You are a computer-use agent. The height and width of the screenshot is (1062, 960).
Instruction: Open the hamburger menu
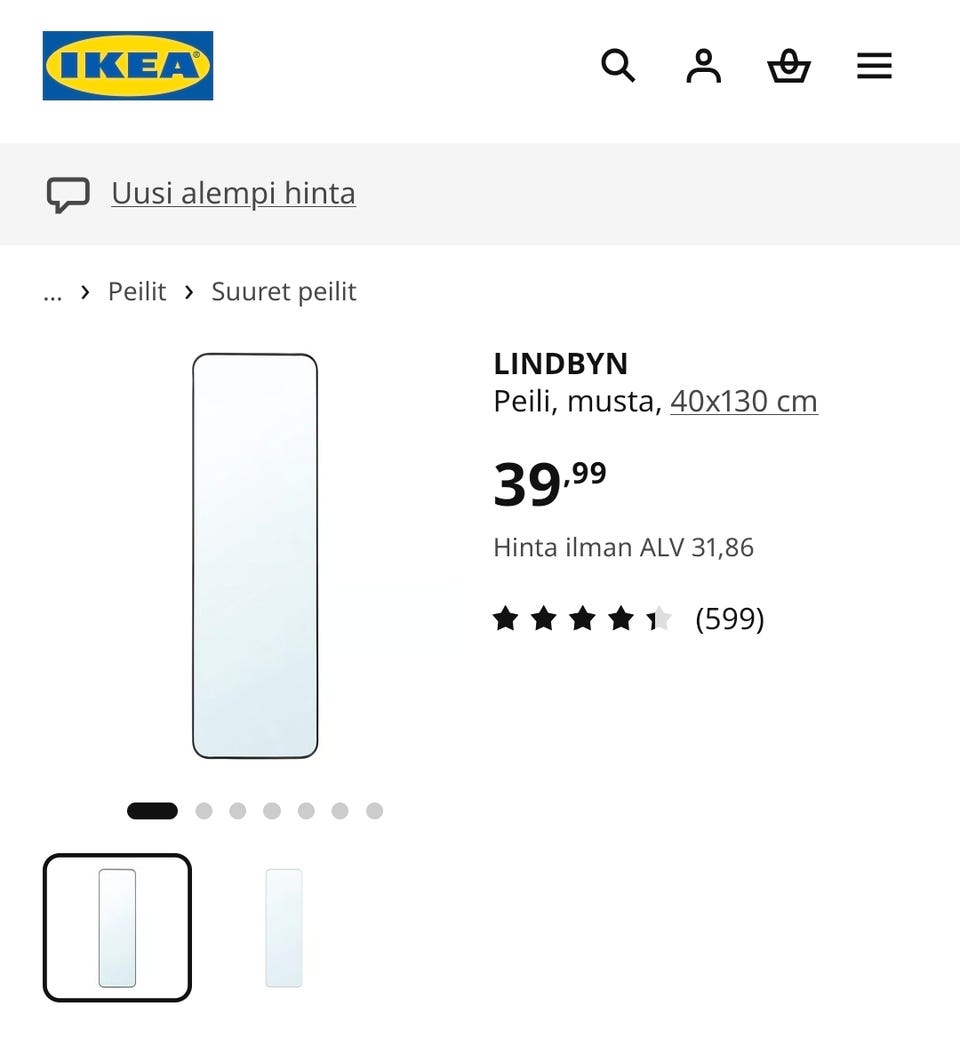tap(874, 66)
